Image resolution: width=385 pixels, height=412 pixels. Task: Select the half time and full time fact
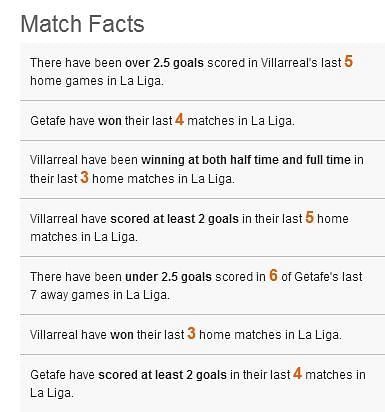[202, 169]
